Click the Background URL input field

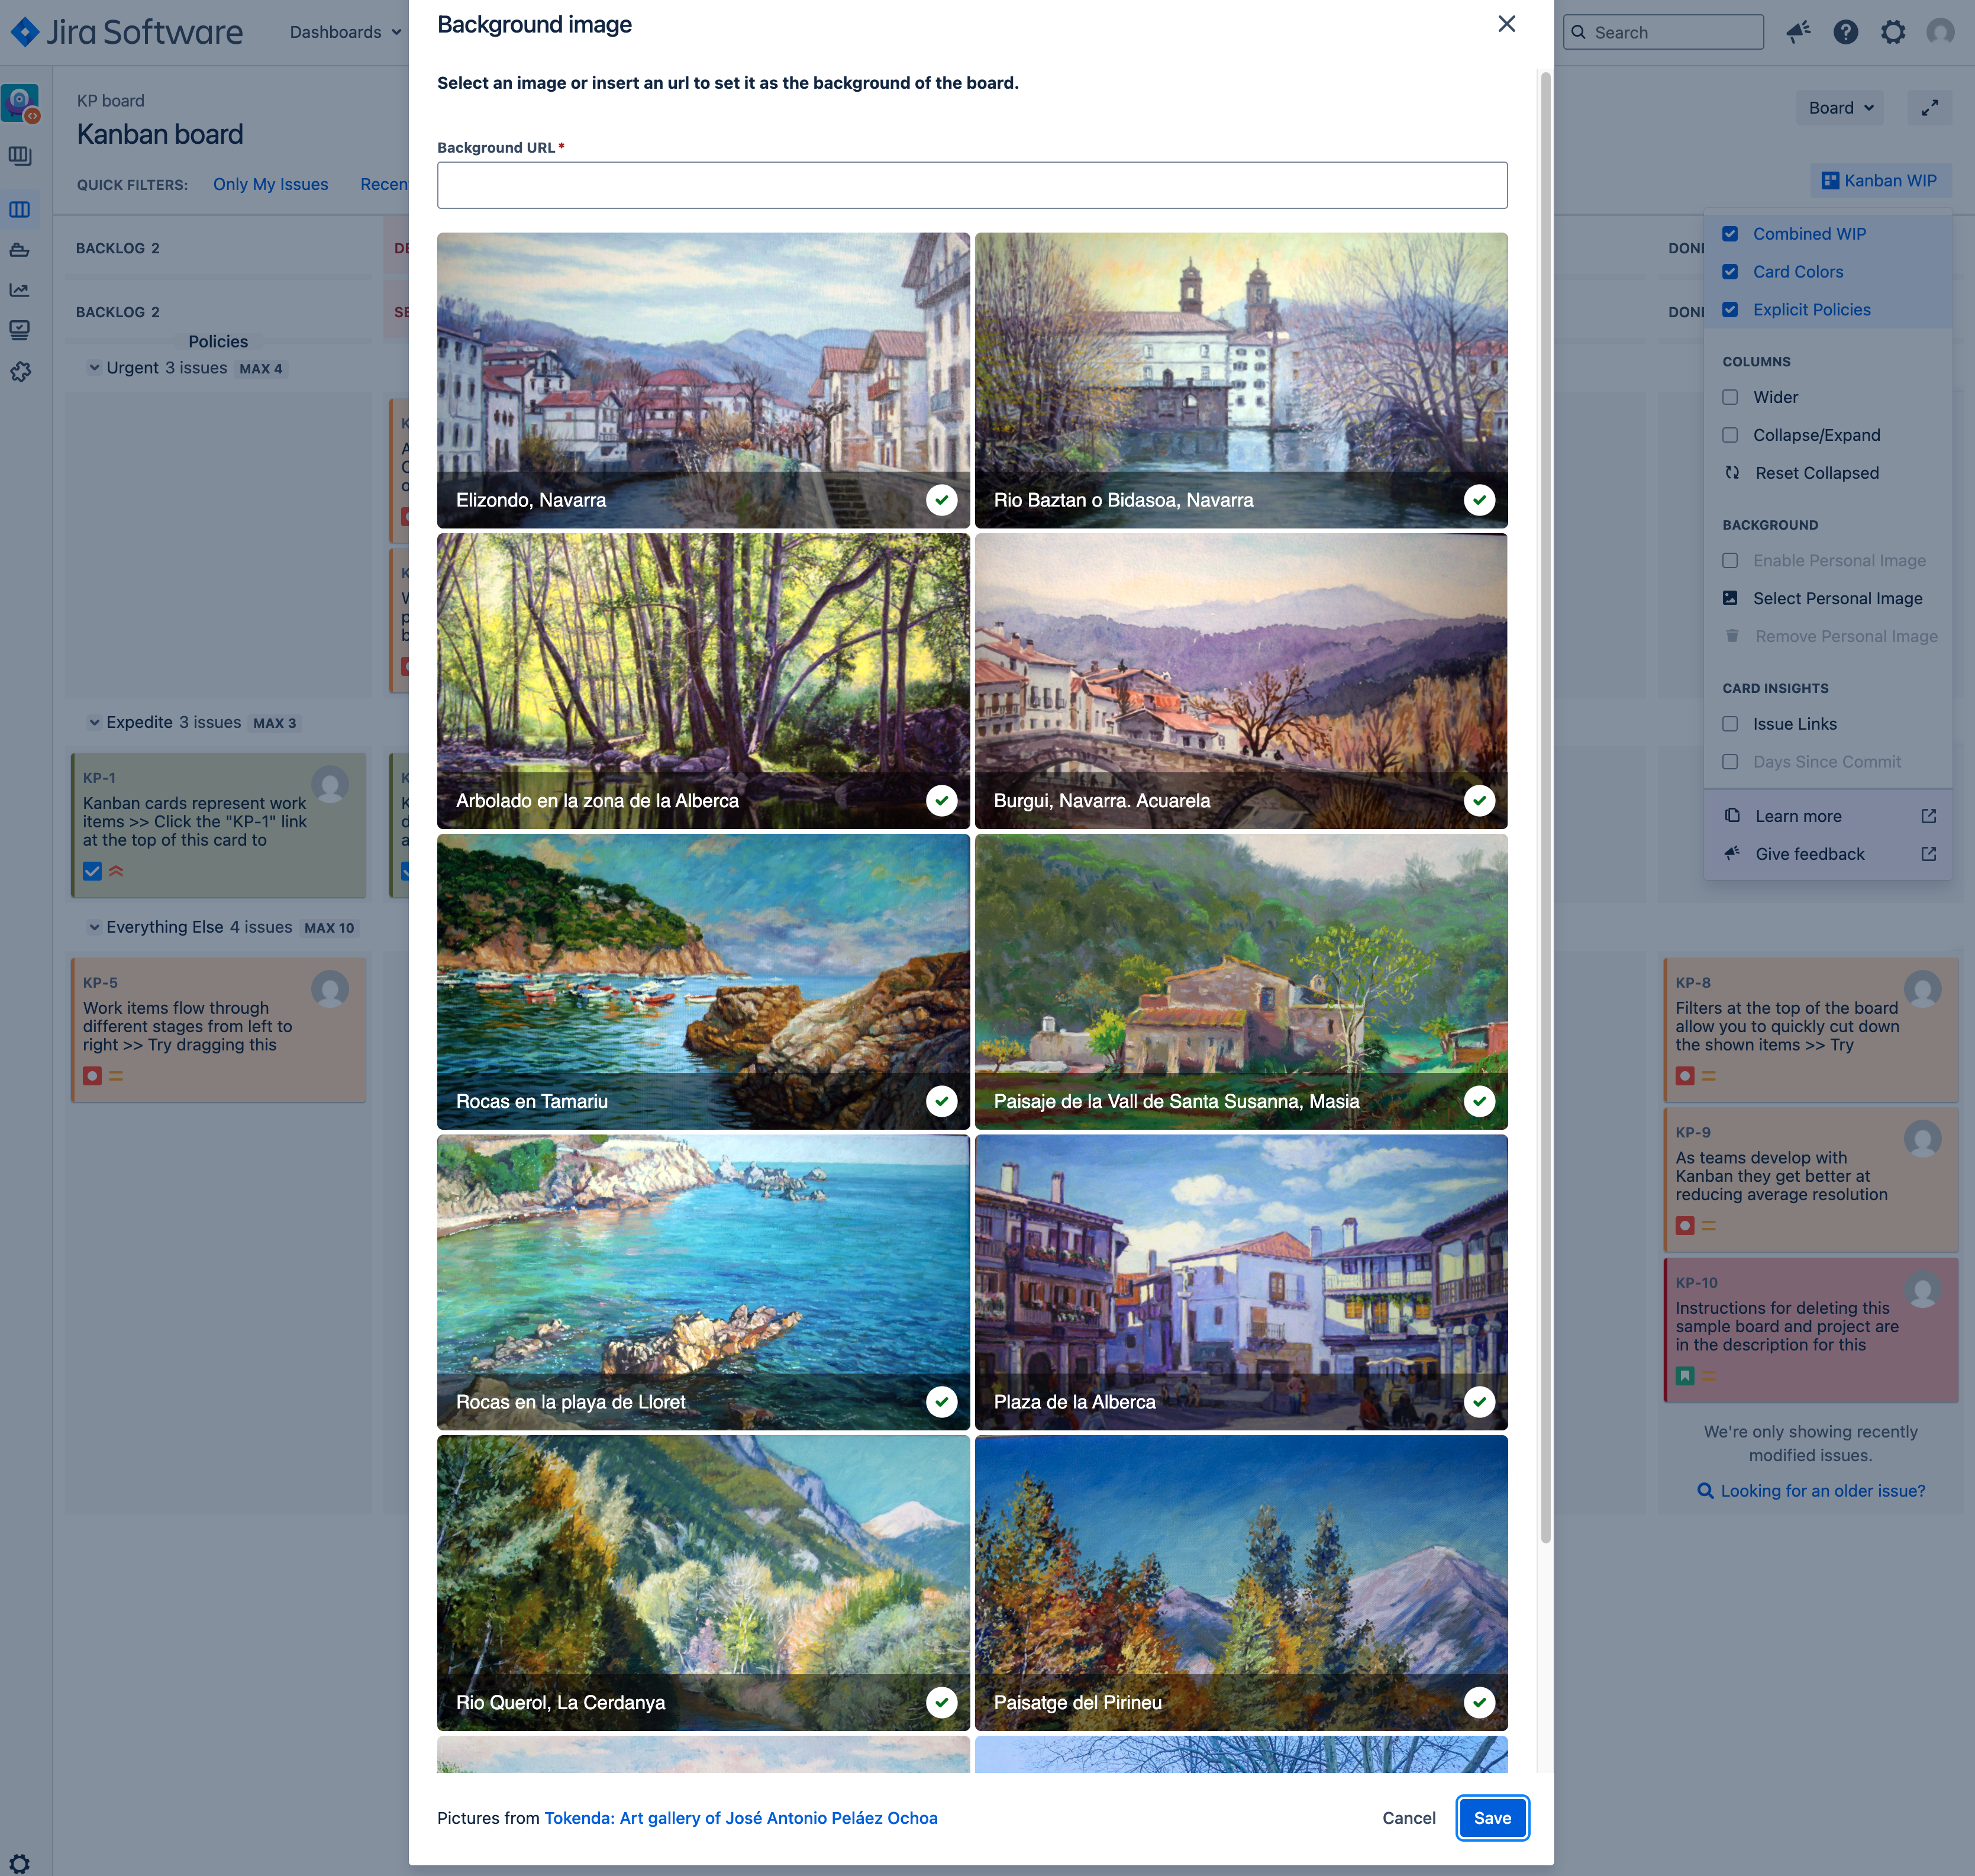(x=972, y=185)
